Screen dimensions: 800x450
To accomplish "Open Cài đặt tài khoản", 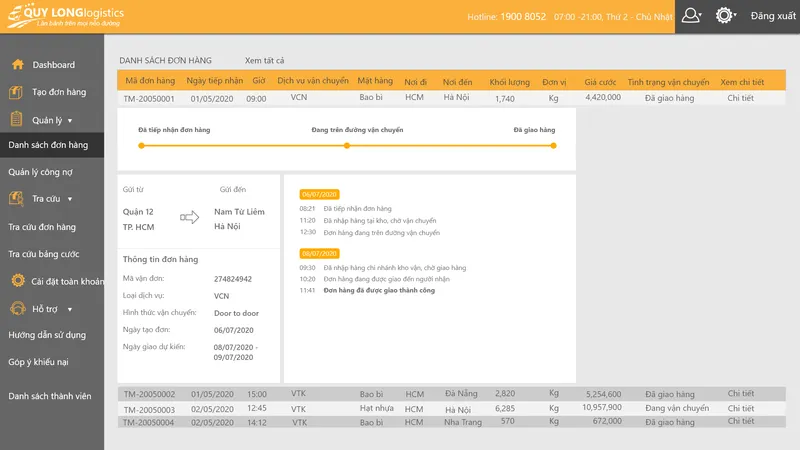I will [67, 281].
